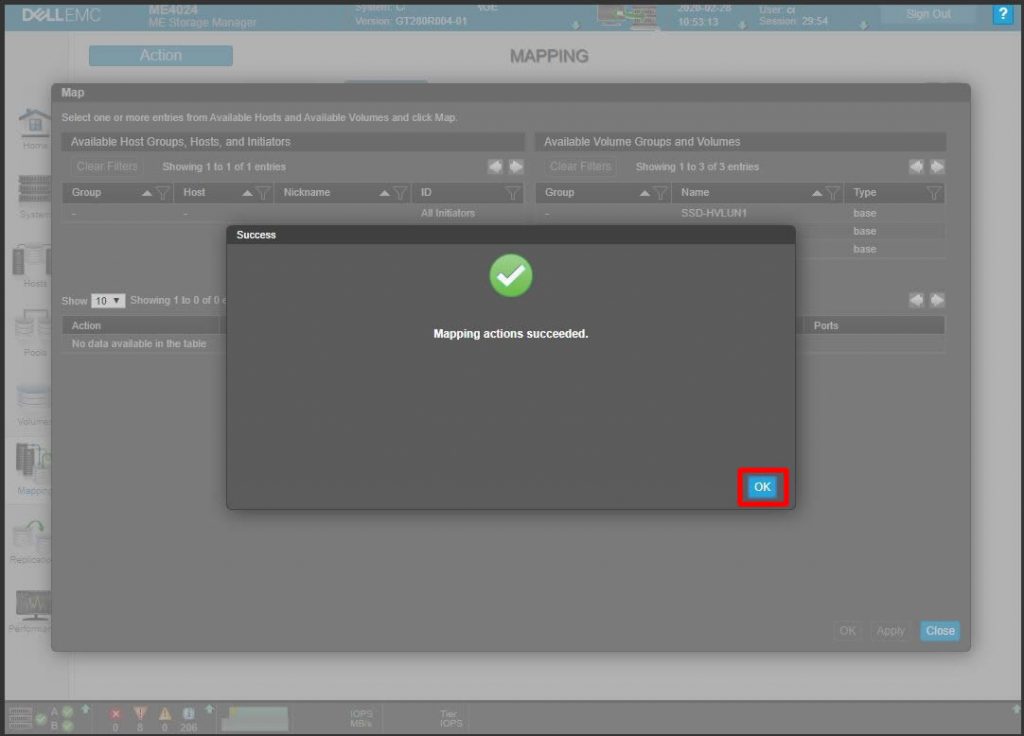This screenshot has width=1024, height=736.
Task: Click the Tier IOPS footer panel
Action: (451, 718)
